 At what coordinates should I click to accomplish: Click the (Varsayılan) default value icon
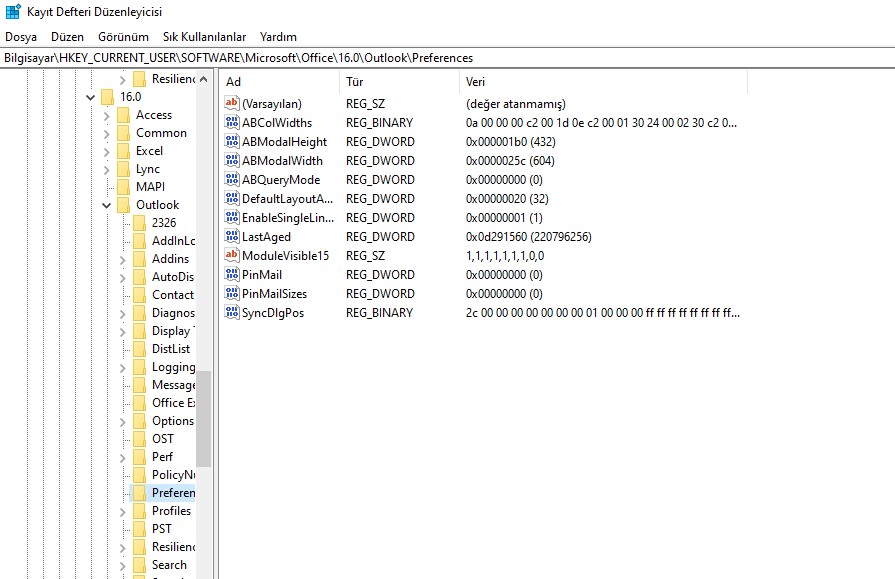232,104
